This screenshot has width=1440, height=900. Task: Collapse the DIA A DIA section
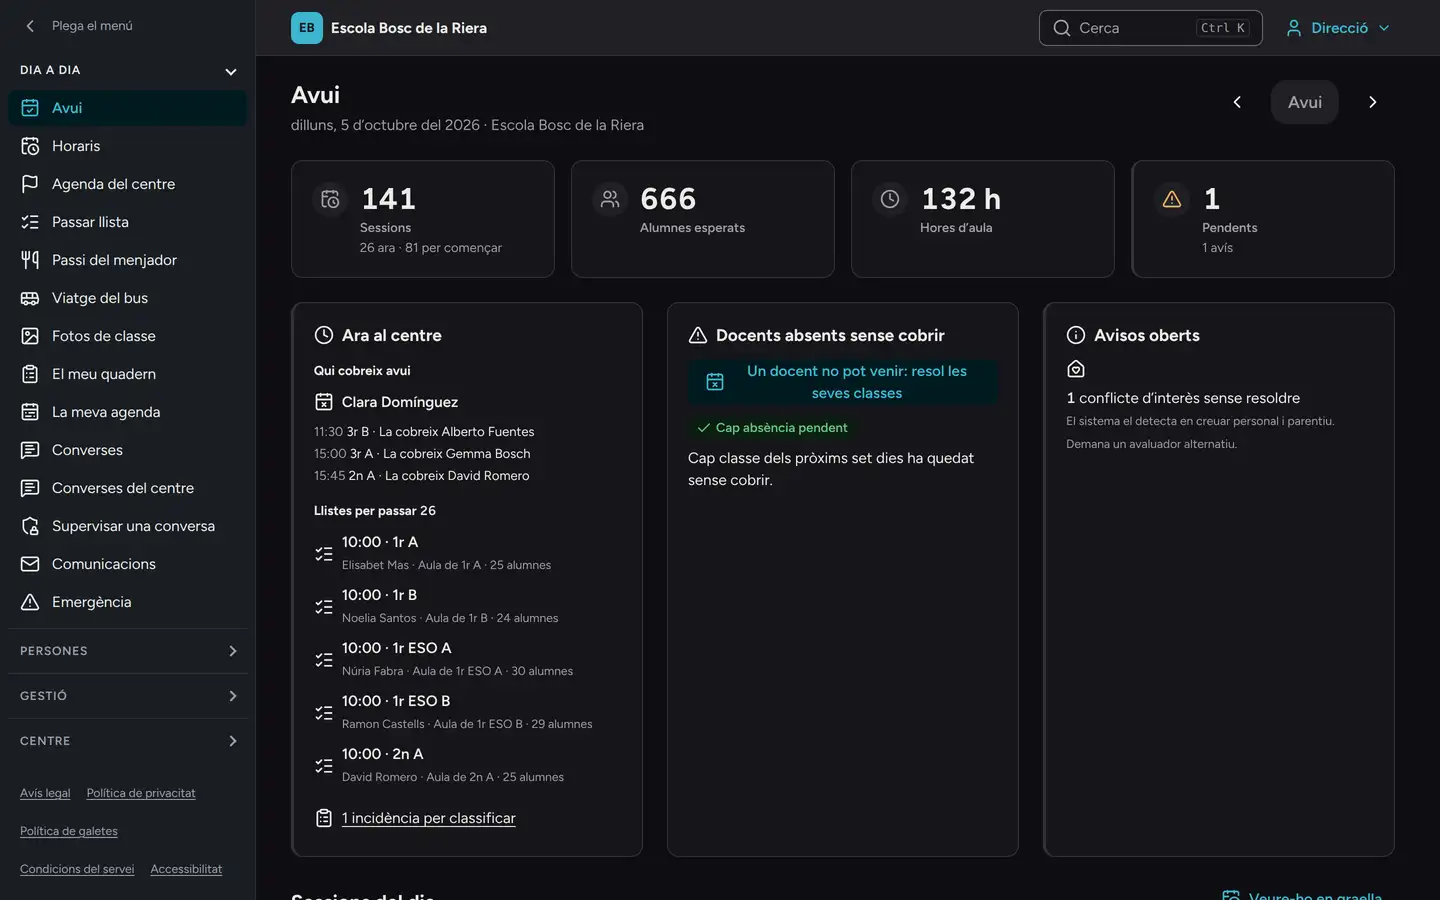coord(128,71)
